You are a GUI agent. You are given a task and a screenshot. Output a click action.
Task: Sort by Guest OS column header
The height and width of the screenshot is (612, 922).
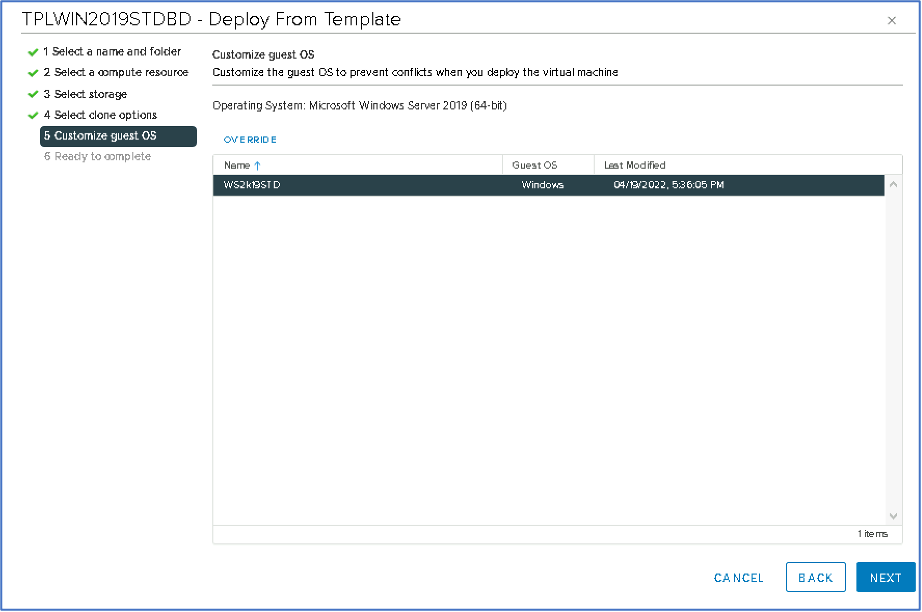[534, 165]
